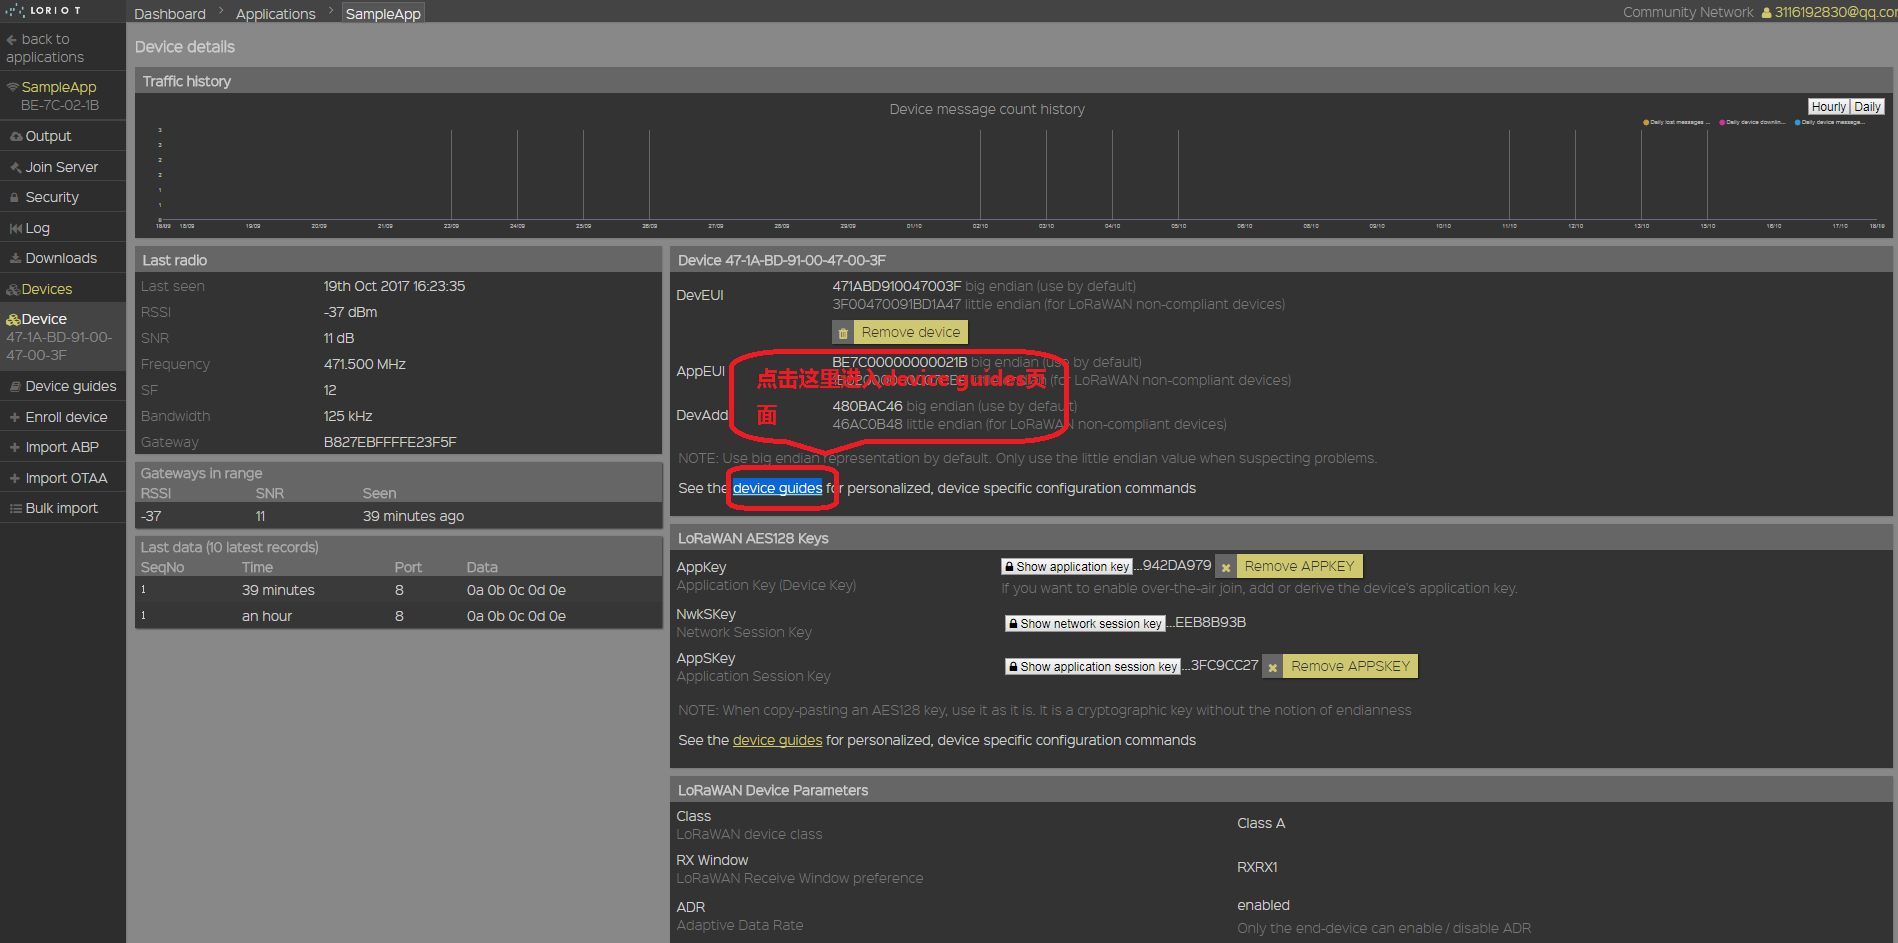This screenshot has width=1898, height=943.
Task: Open account email 3116192830@qq.com
Action: click(x=1835, y=12)
